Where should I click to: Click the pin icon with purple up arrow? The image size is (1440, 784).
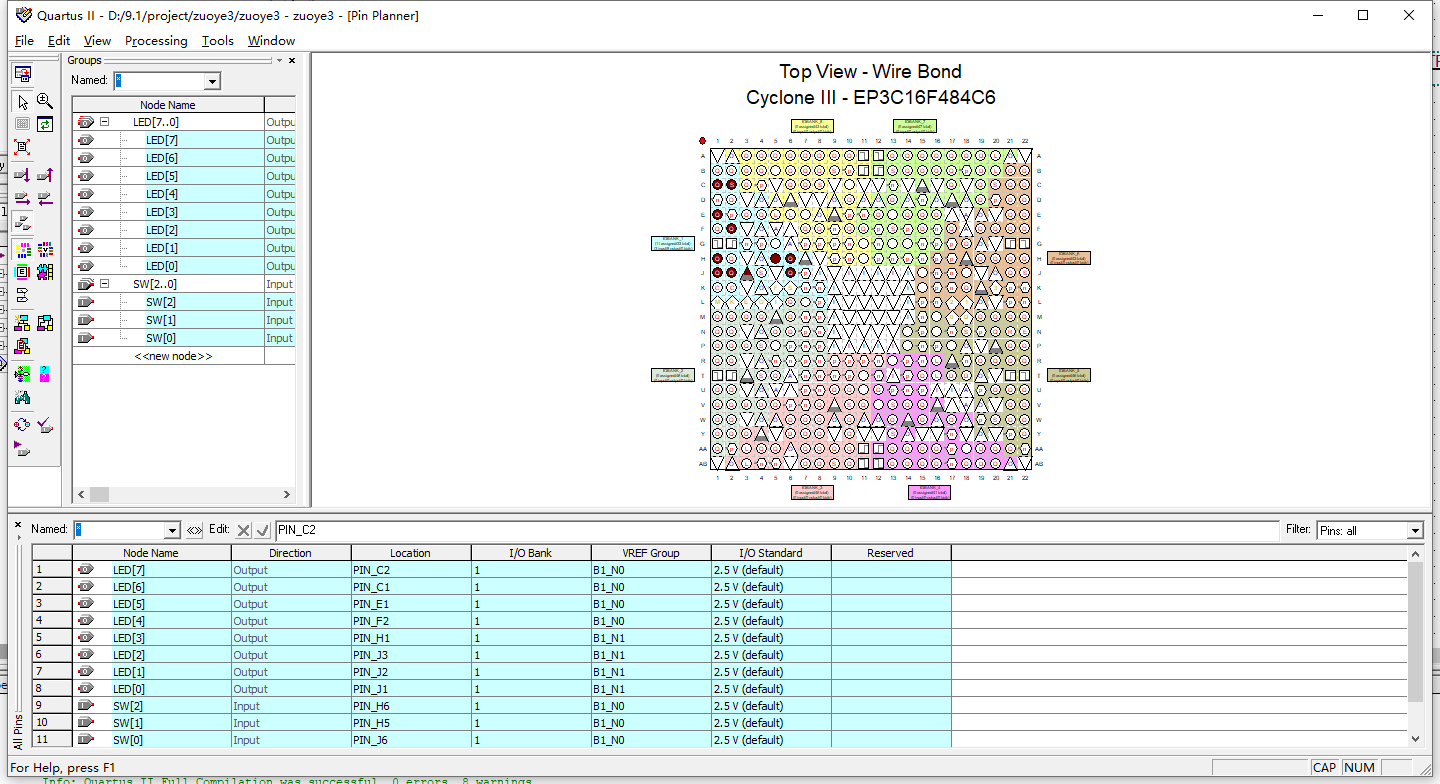pos(45,175)
